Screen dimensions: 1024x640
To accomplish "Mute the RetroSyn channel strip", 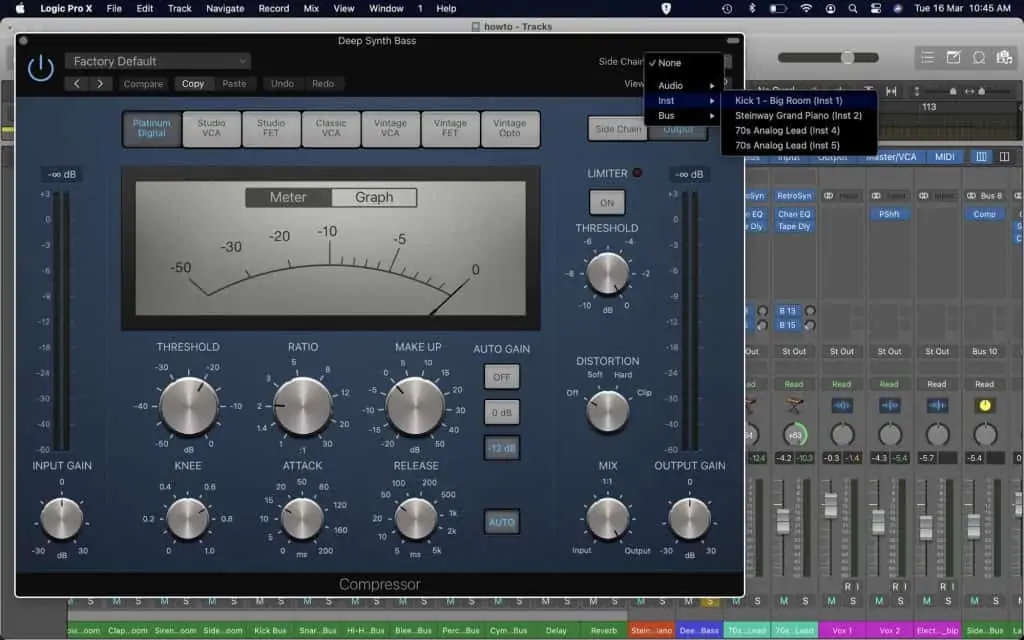I will (784, 601).
